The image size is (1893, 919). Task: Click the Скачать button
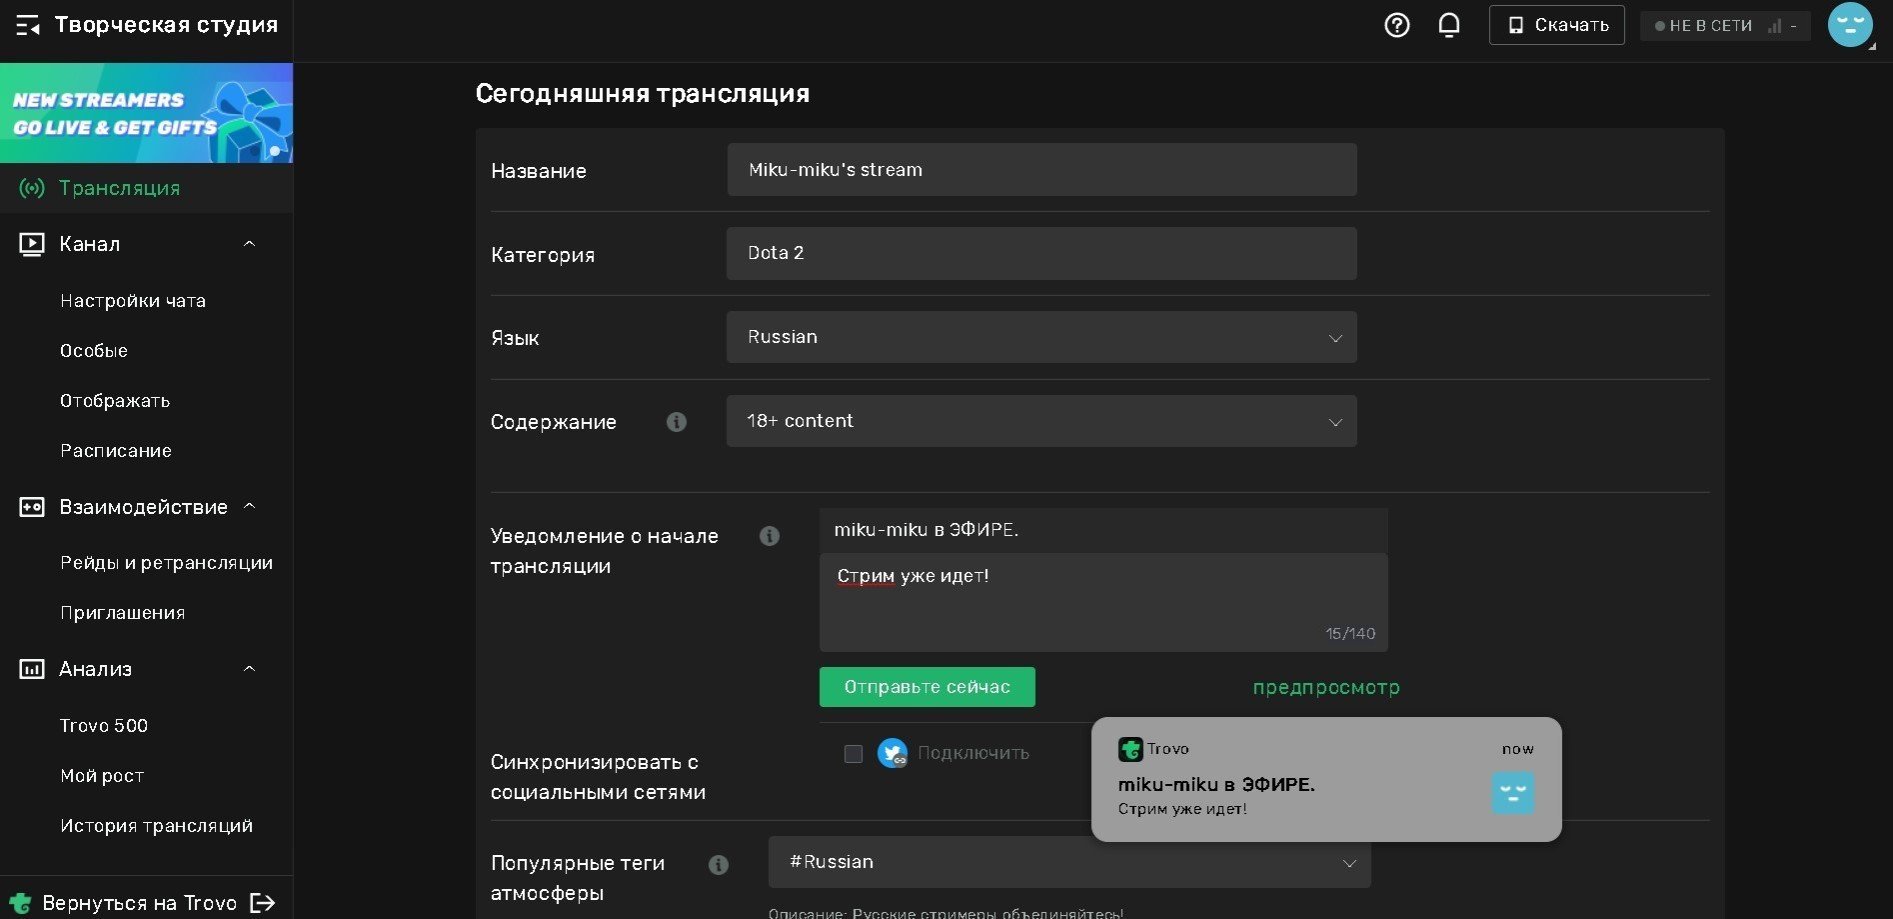click(1557, 25)
